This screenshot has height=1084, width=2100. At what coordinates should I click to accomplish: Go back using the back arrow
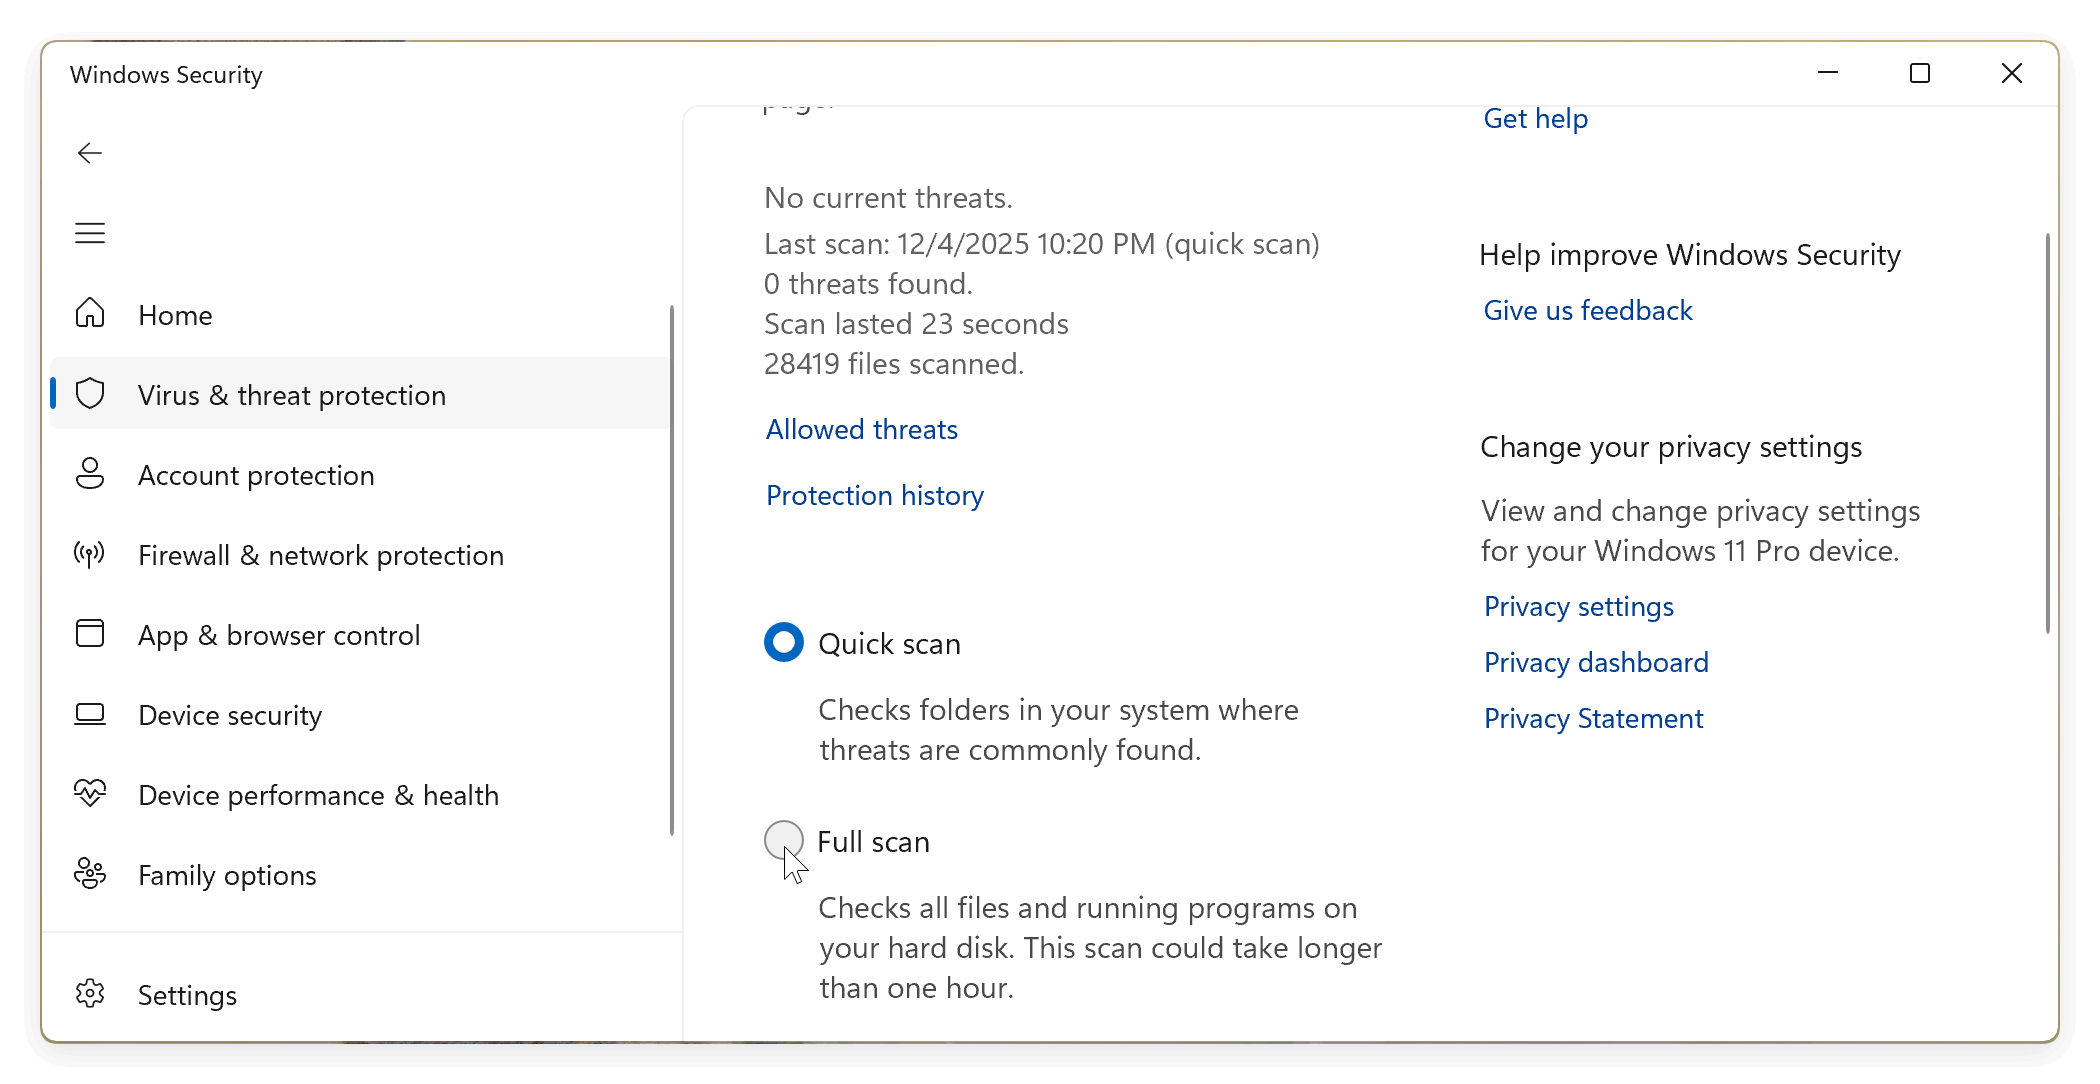pos(90,152)
